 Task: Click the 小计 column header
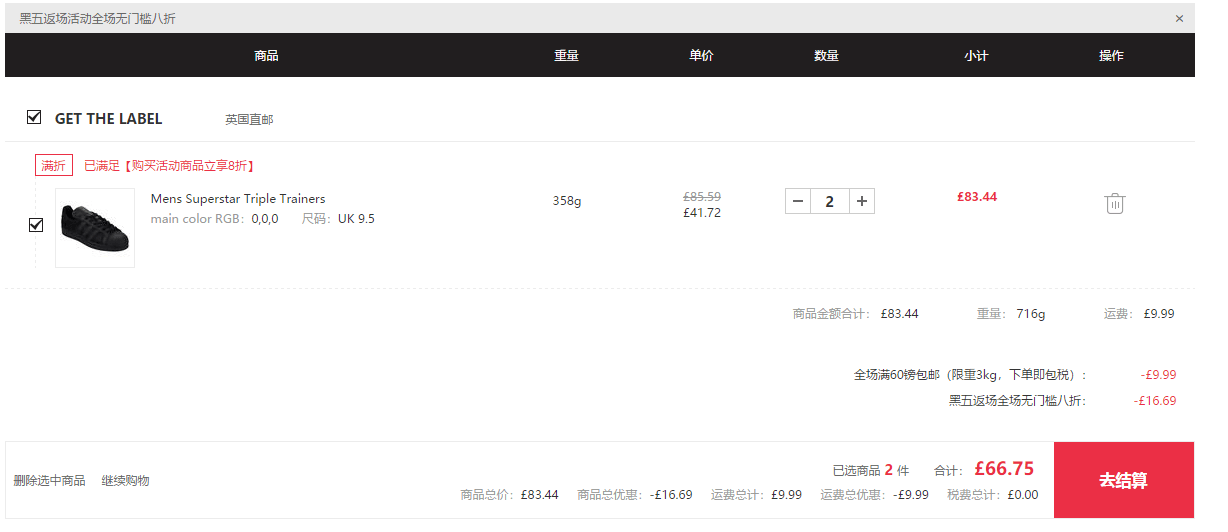976,56
